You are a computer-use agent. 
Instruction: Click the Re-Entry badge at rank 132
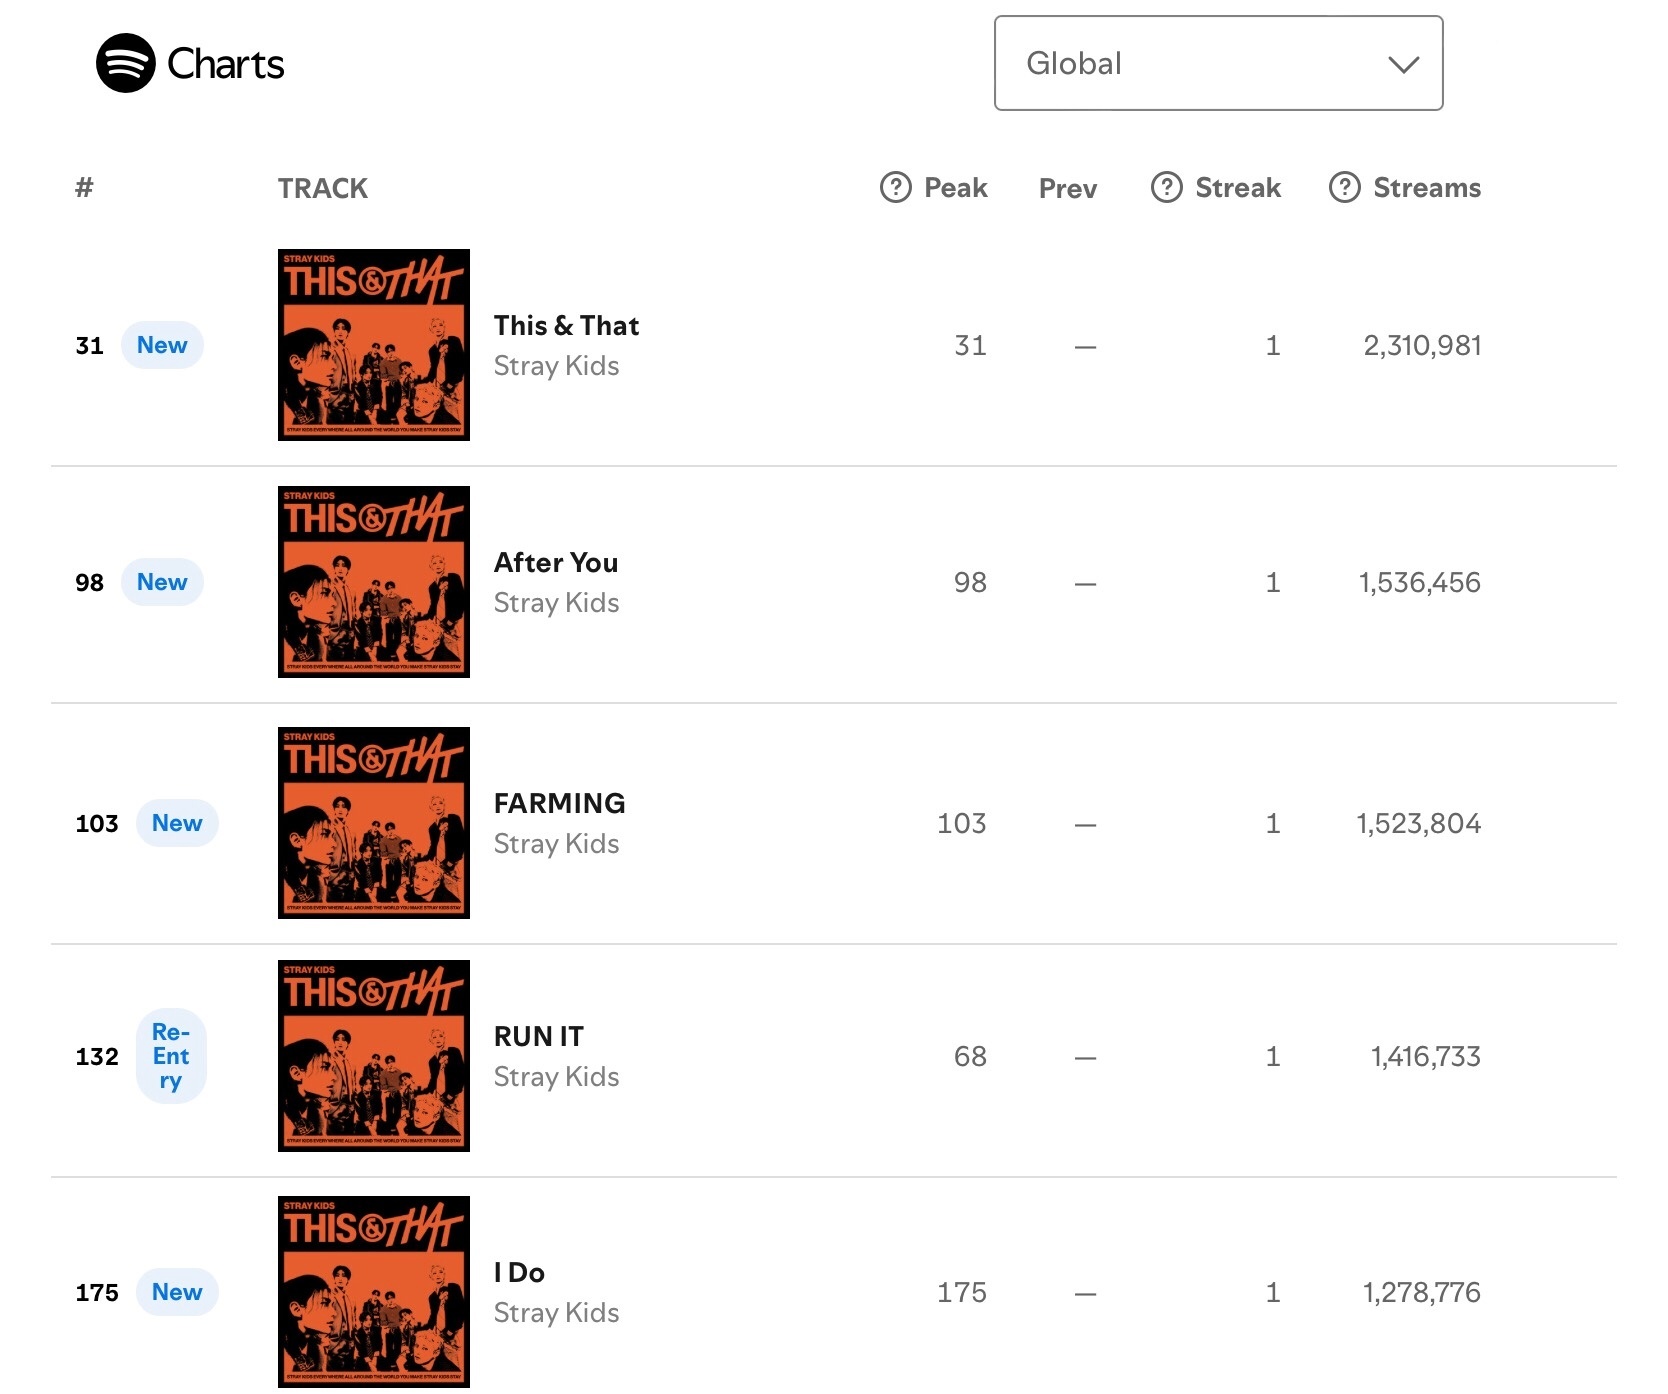coord(171,1056)
